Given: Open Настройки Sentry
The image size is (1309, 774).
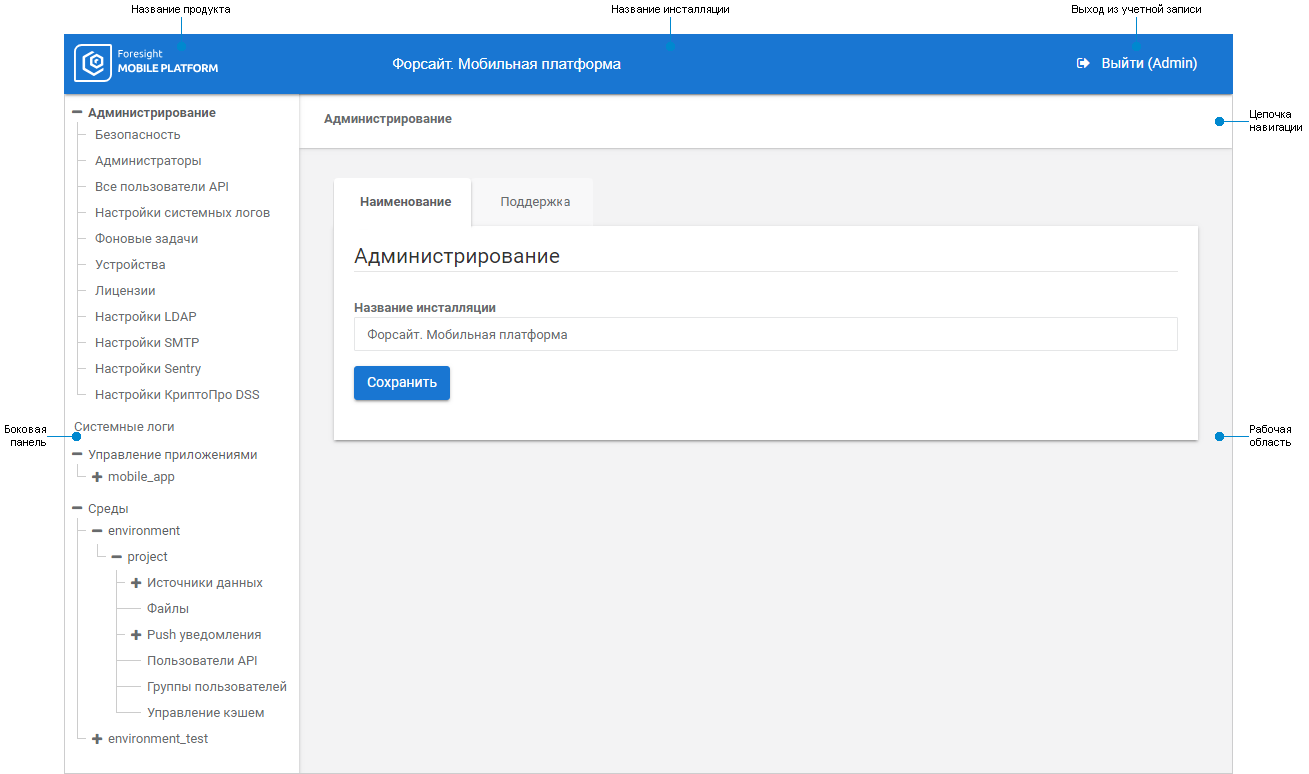Looking at the screenshot, I should tap(148, 369).
